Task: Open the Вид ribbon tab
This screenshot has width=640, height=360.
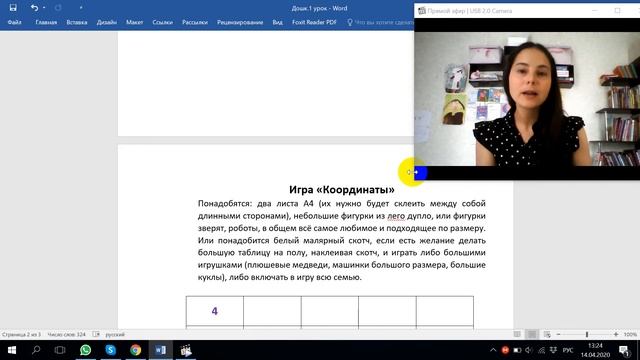Action: click(278, 22)
